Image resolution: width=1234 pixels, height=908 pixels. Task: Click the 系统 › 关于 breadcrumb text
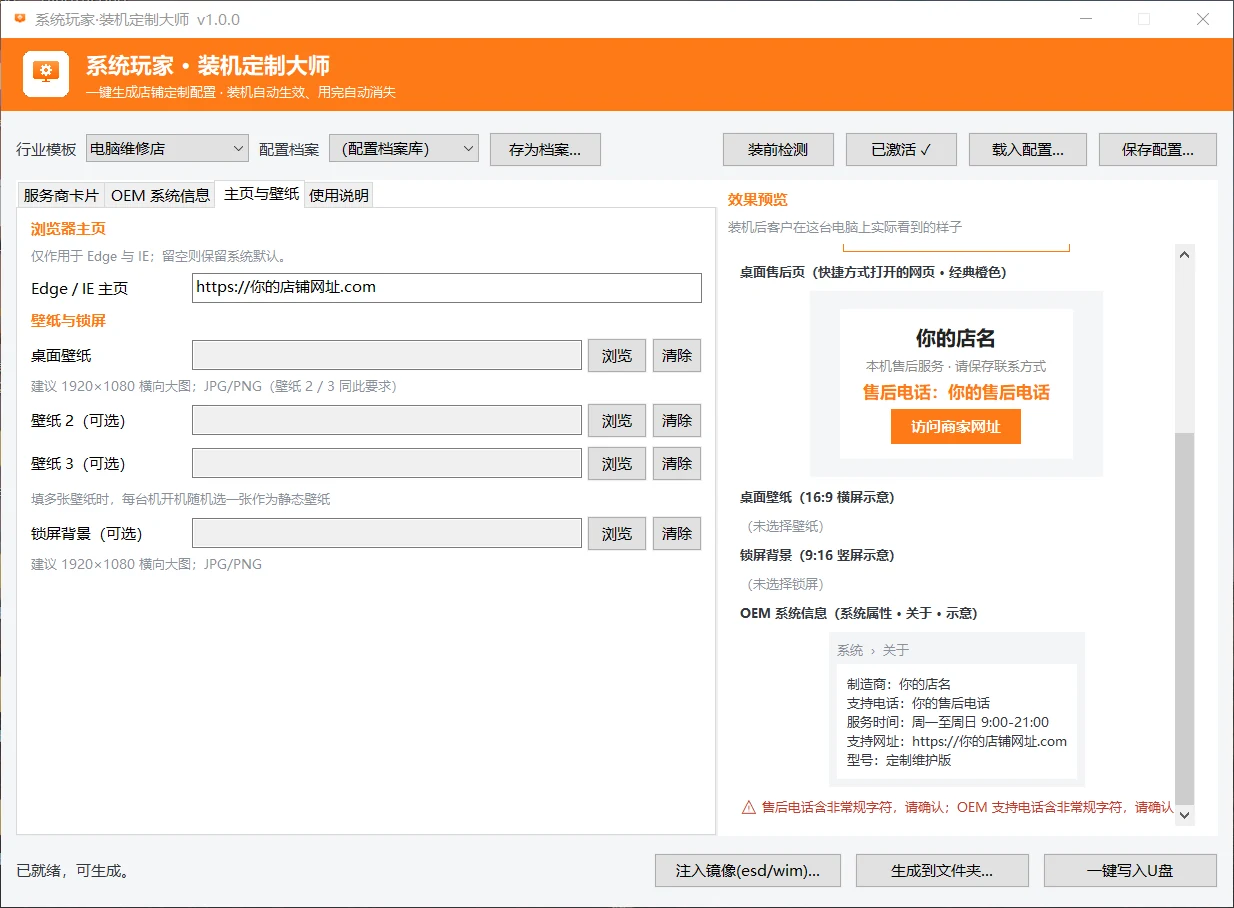click(873, 650)
